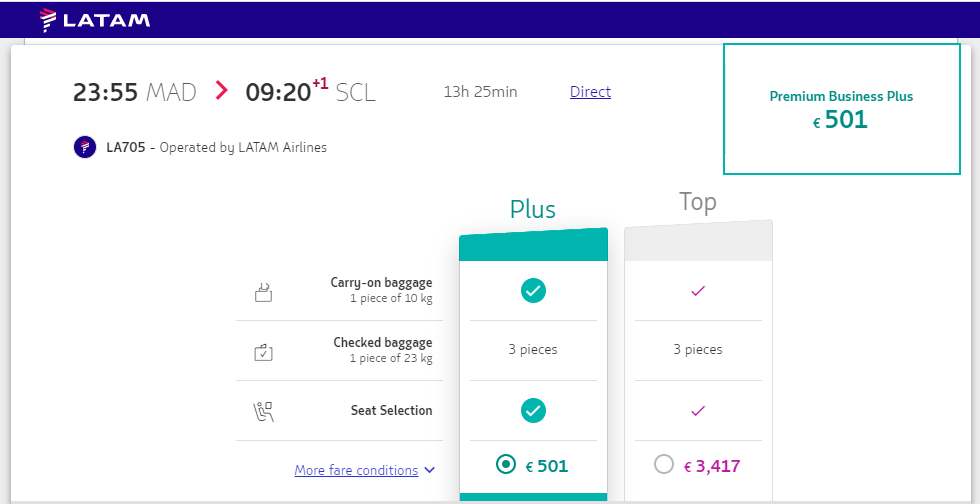This screenshot has height=504, width=980.
Task: Click the Checked baggage label
Action: point(382,343)
